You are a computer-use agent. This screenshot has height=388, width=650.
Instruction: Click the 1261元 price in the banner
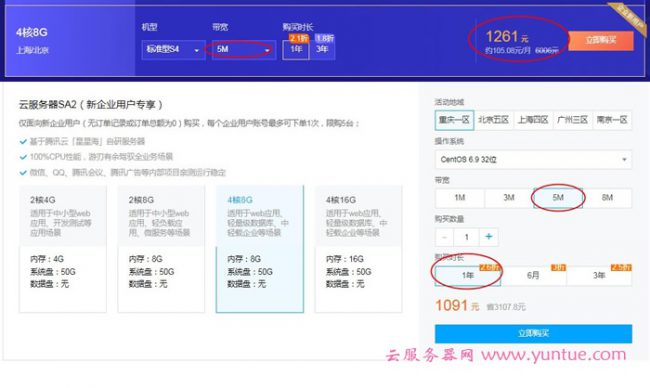tap(507, 37)
